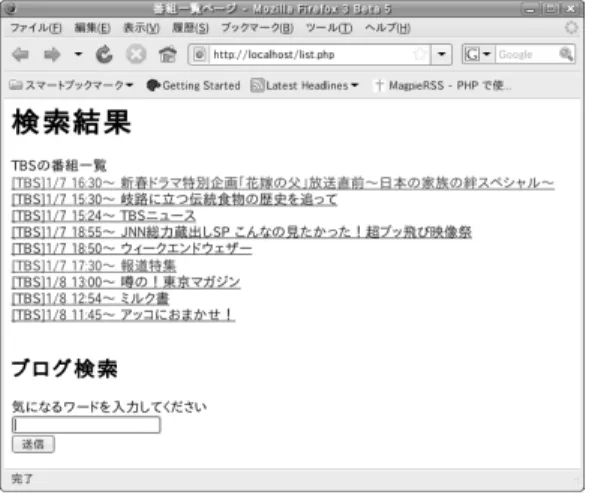Reload the page with the refresh icon
Image resolution: width=592 pixels, height=498 pixels.
point(104,55)
